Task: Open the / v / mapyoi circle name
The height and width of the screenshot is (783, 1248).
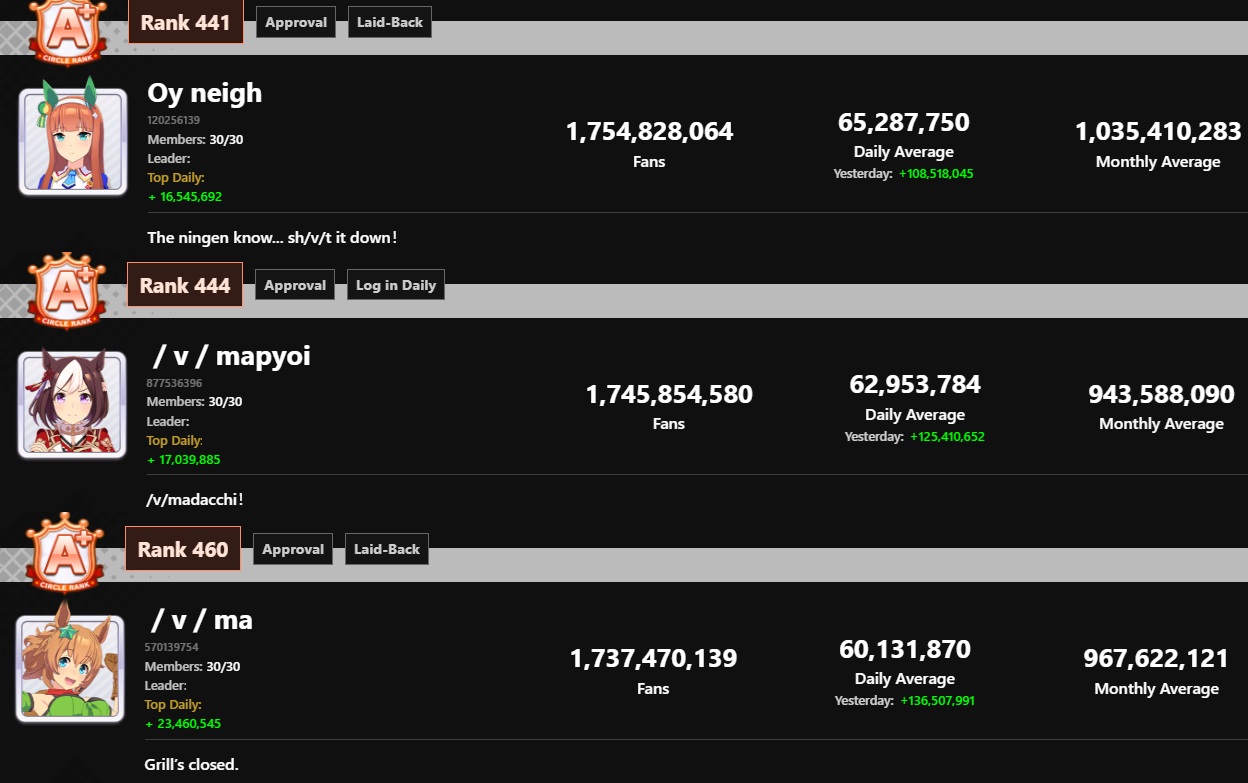Action: [x=232, y=356]
